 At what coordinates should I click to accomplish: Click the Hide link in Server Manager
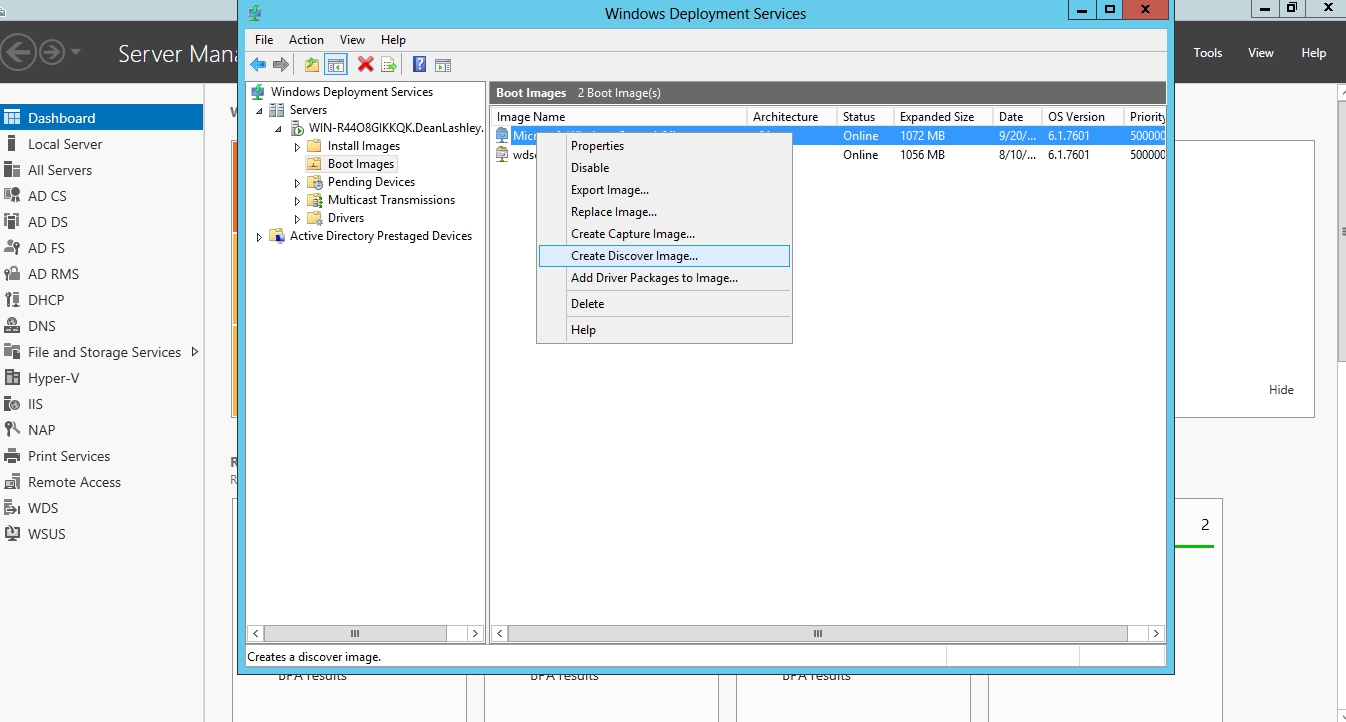1281,390
